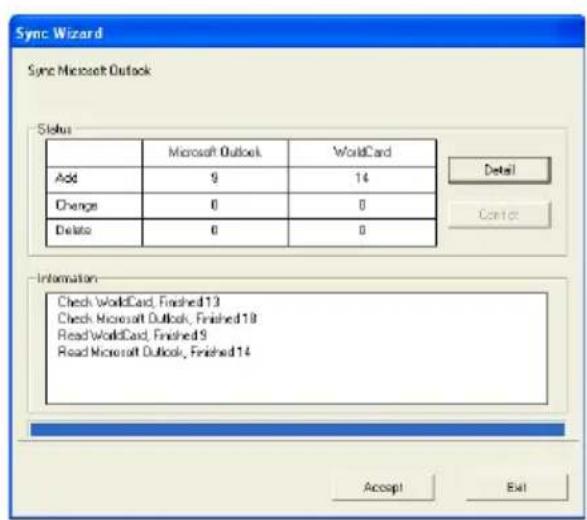Click the Add count under Microsoft Outlook
The height and width of the screenshot is (520, 587).
214,178
